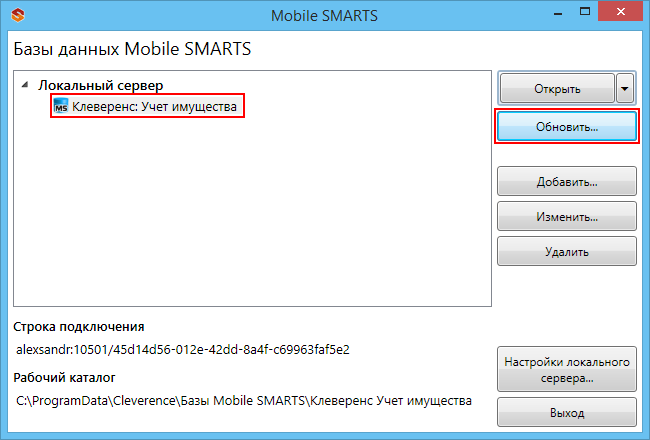Click the Базы данных Mobile SMARTS heading
The width and height of the screenshot is (650, 440).
[x=132, y=49]
